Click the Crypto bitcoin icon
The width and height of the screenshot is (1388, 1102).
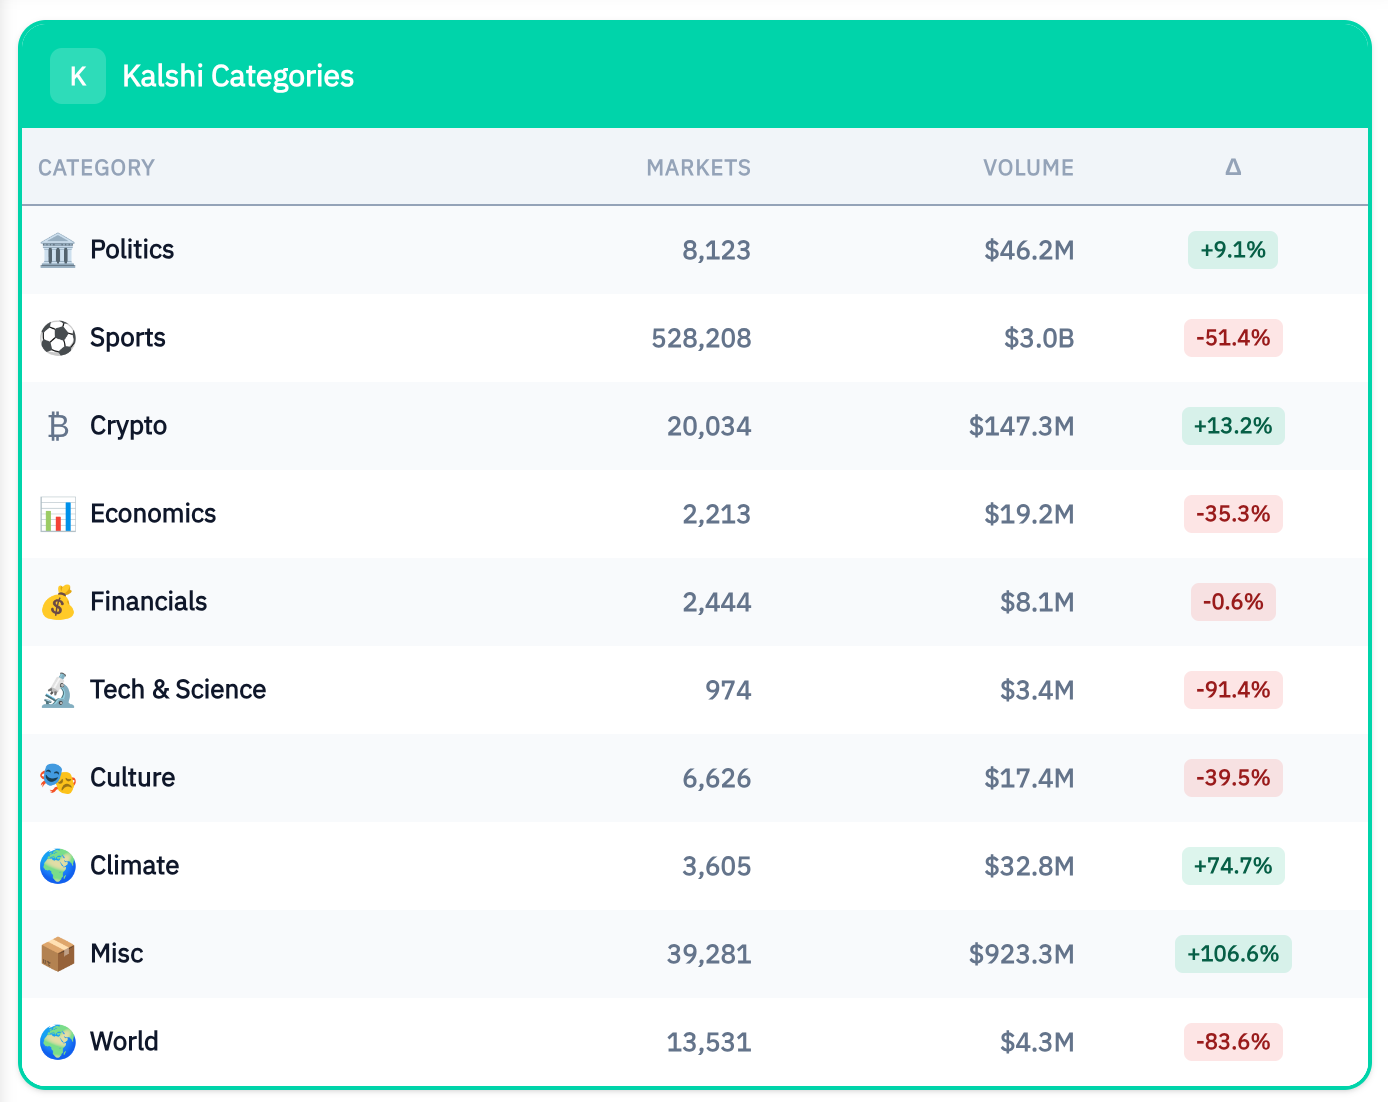click(58, 426)
